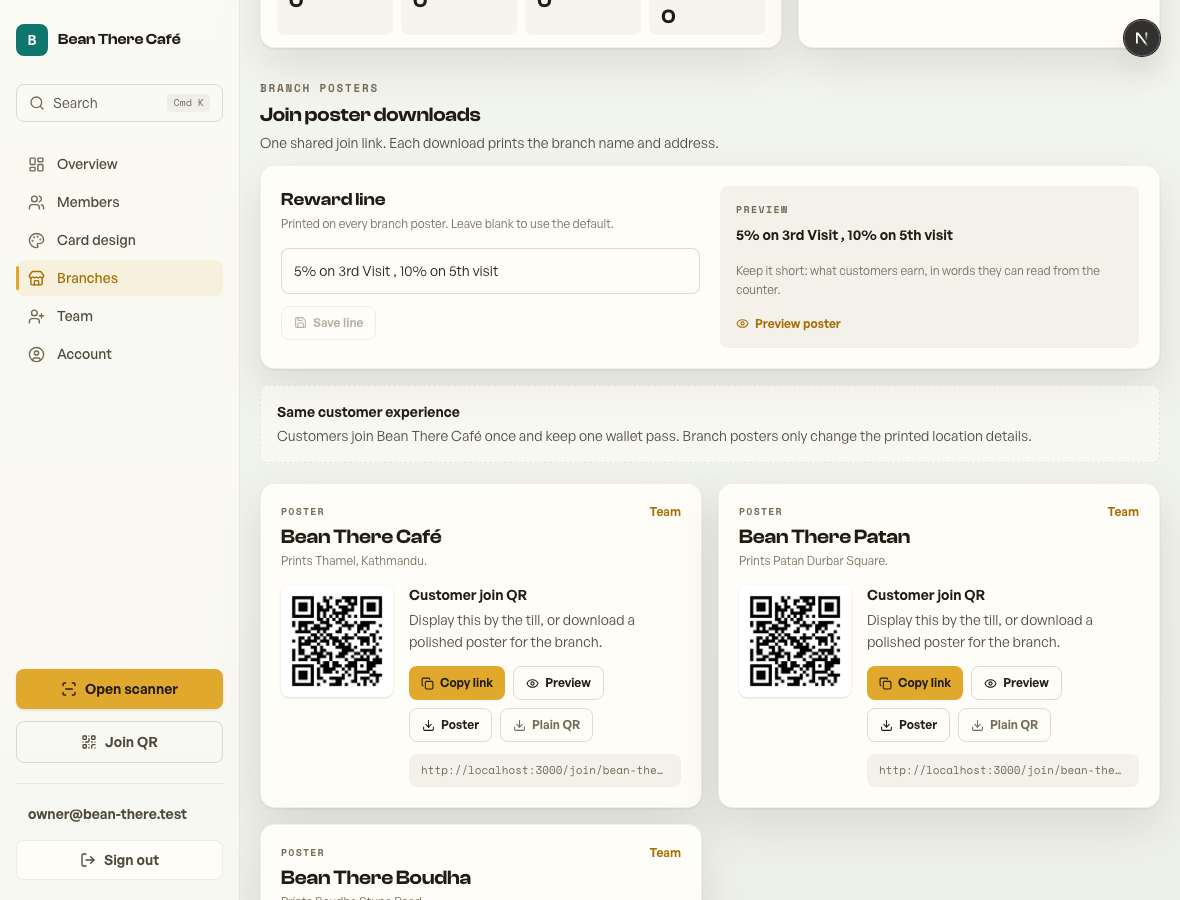Click the Bean There Patan QR code image
This screenshot has width=1180, height=900.
point(795,641)
